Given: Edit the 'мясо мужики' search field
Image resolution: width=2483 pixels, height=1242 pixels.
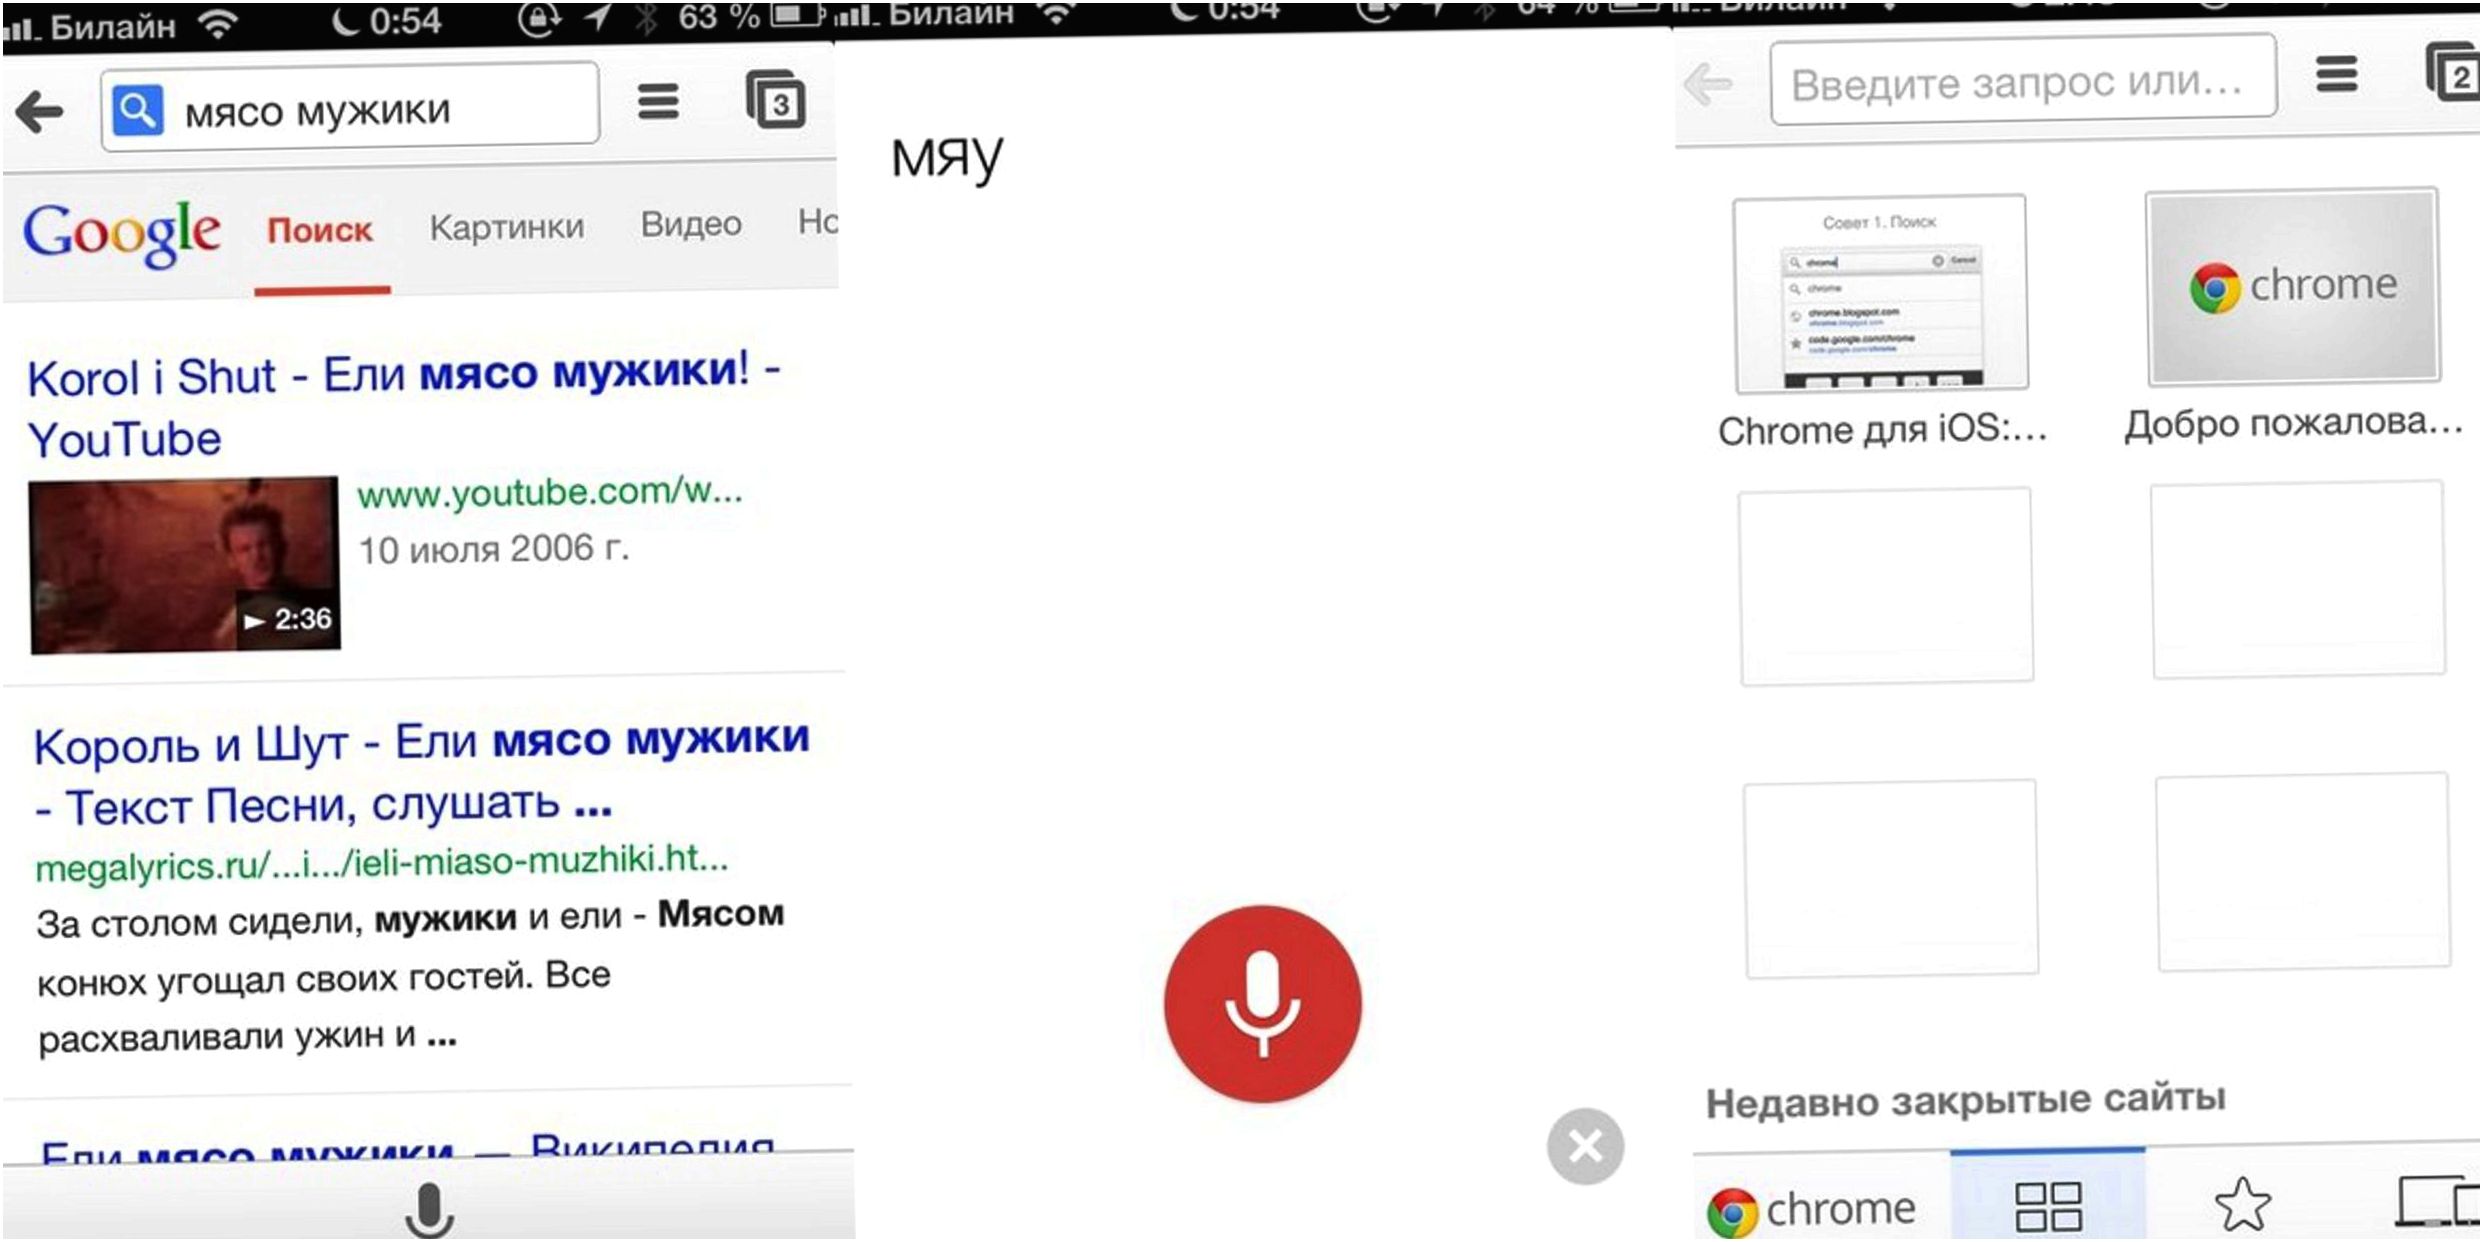Looking at the screenshot, I should [x=350, y=107].
